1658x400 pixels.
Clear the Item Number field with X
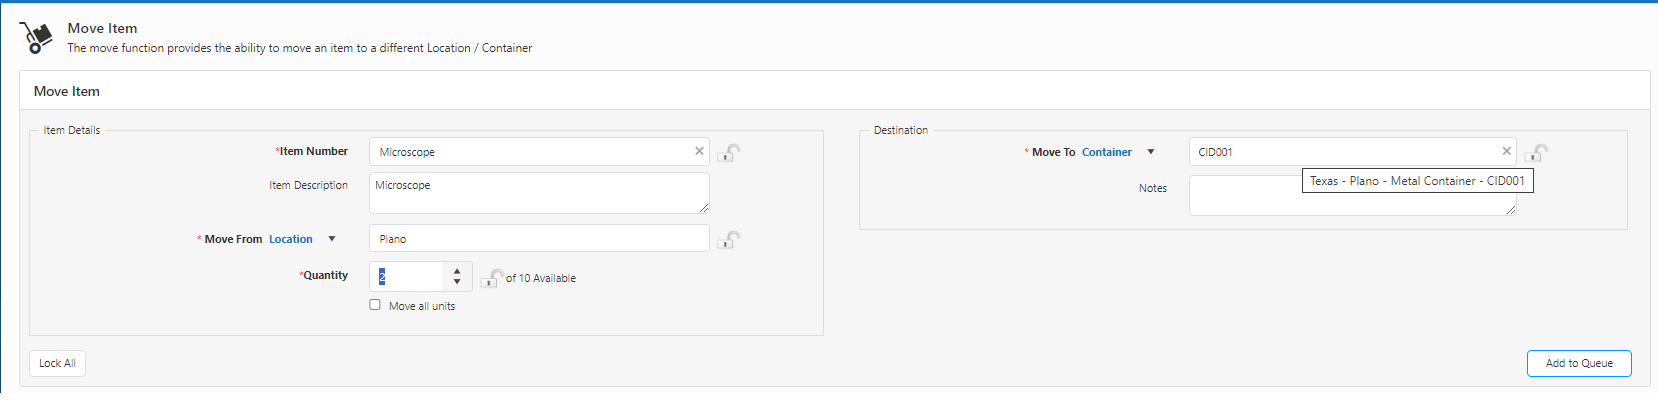(x=699, y=151)
